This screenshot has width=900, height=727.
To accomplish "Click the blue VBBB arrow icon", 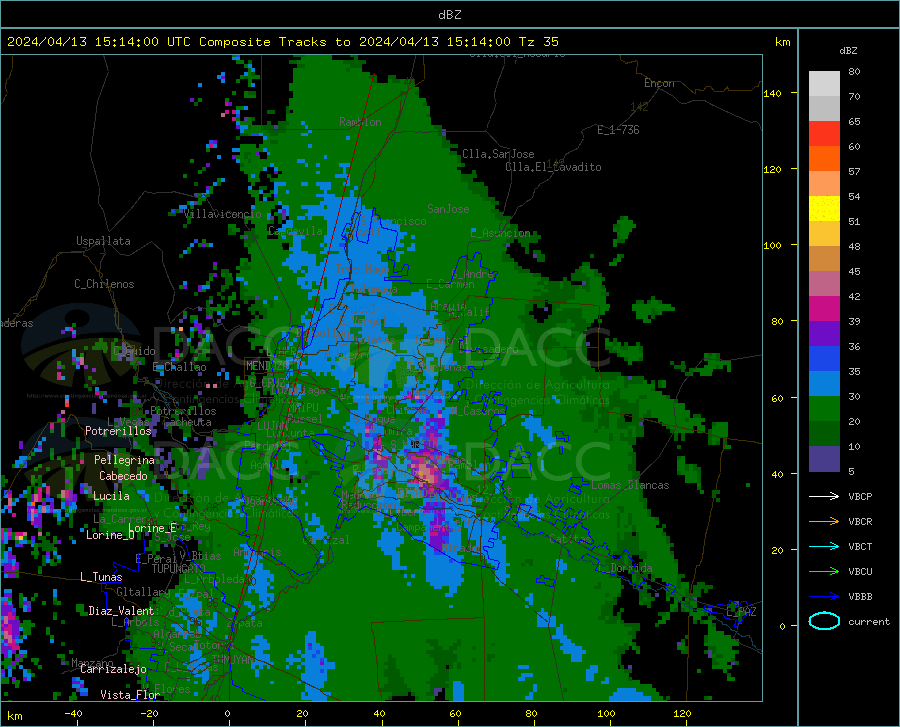I will tap(824, 597).
